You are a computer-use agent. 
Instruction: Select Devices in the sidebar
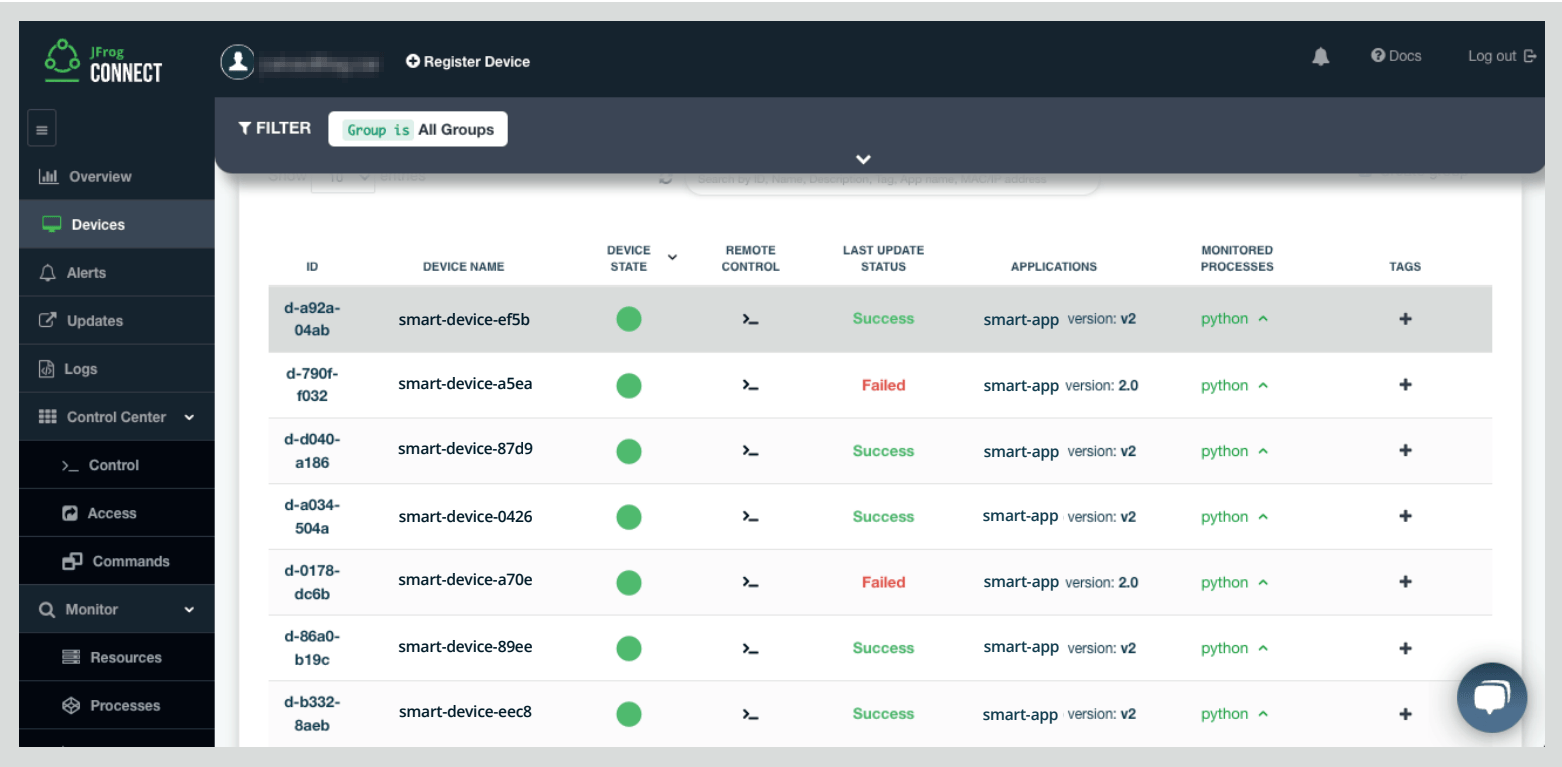[116, 224]
